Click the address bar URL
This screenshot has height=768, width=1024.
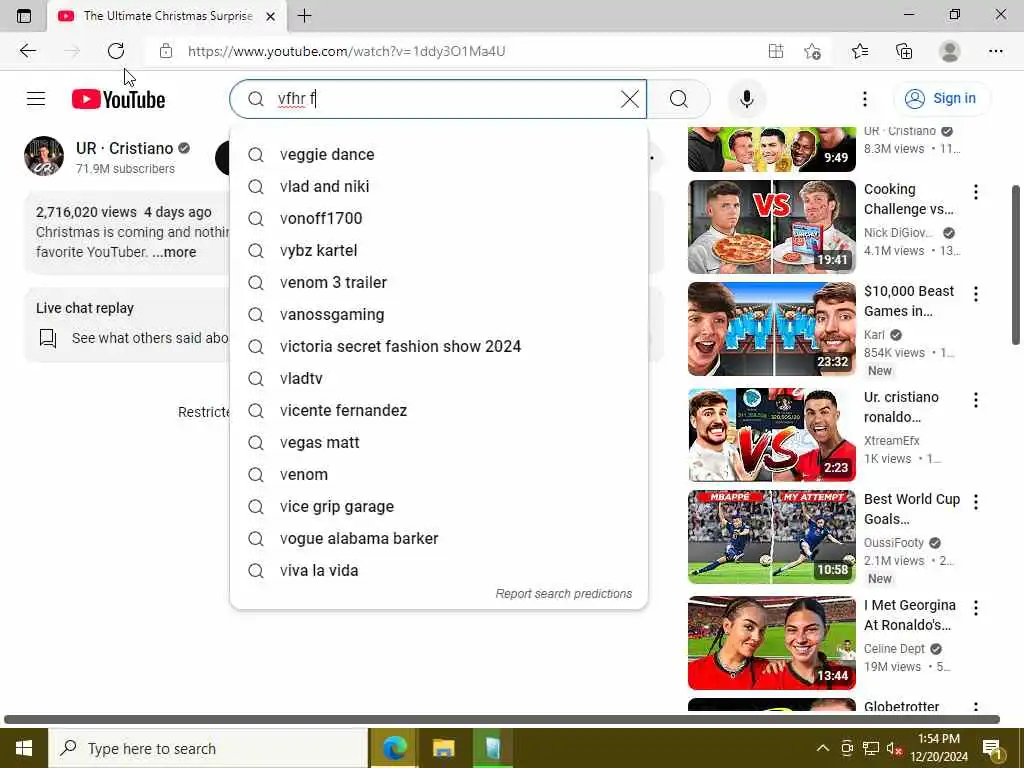click(x=346, y=51)
